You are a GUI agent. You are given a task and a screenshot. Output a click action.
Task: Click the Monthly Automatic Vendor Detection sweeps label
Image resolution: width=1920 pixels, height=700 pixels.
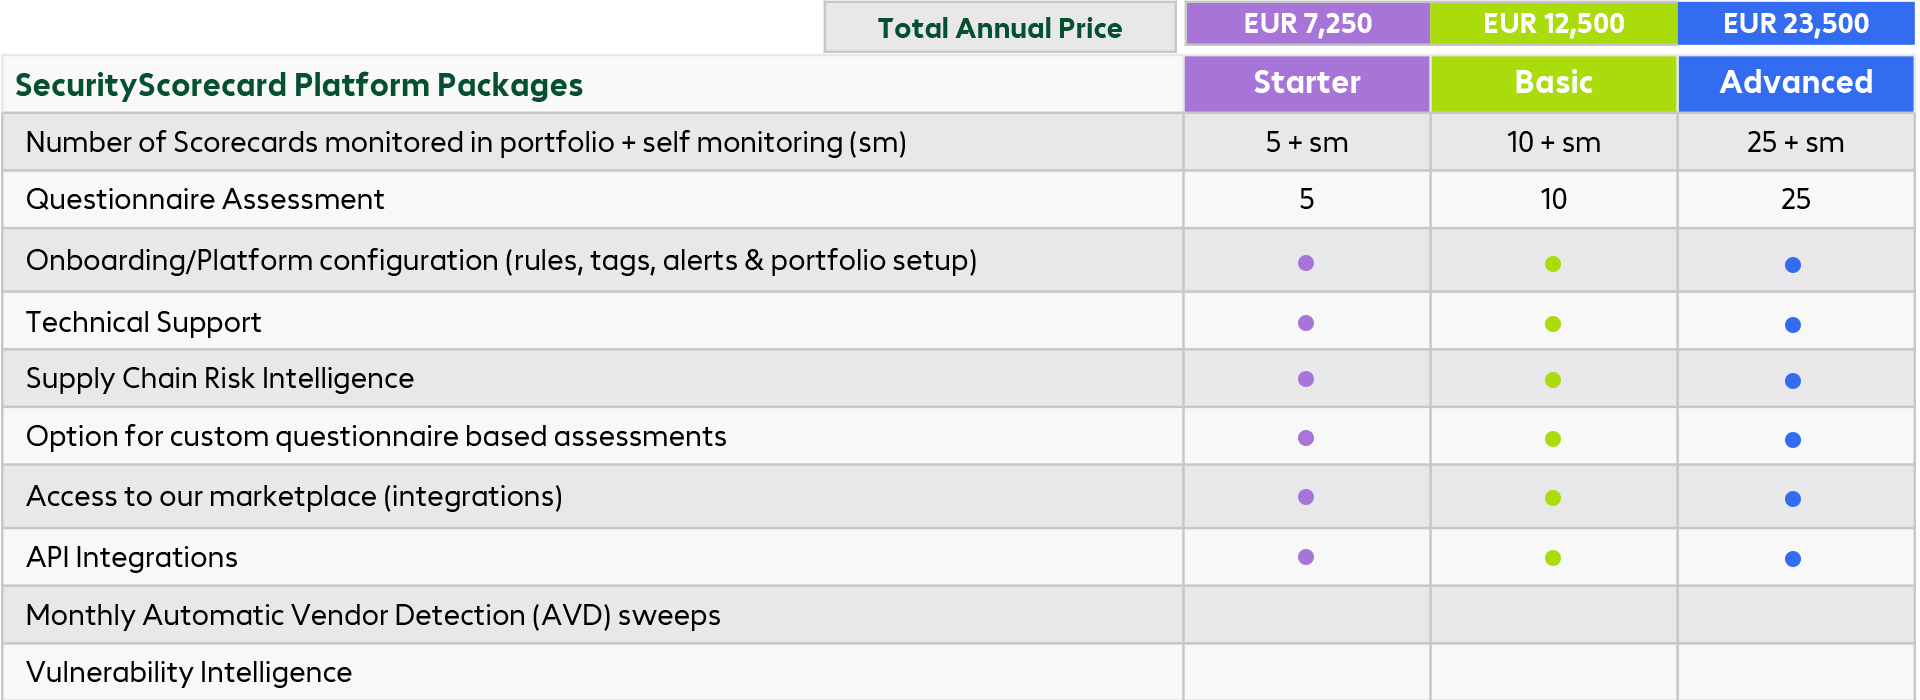click(x=373, y=615)
